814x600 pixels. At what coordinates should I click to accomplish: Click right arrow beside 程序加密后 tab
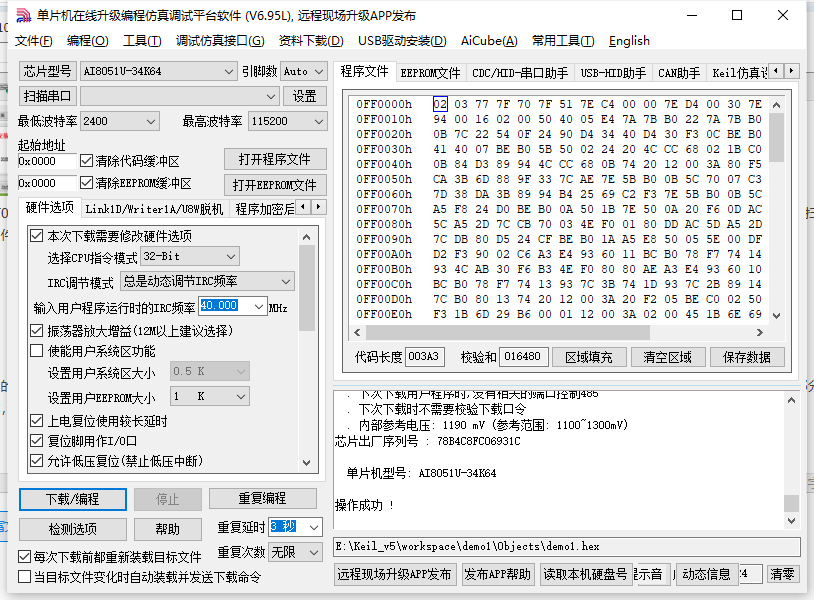[319, 207]
